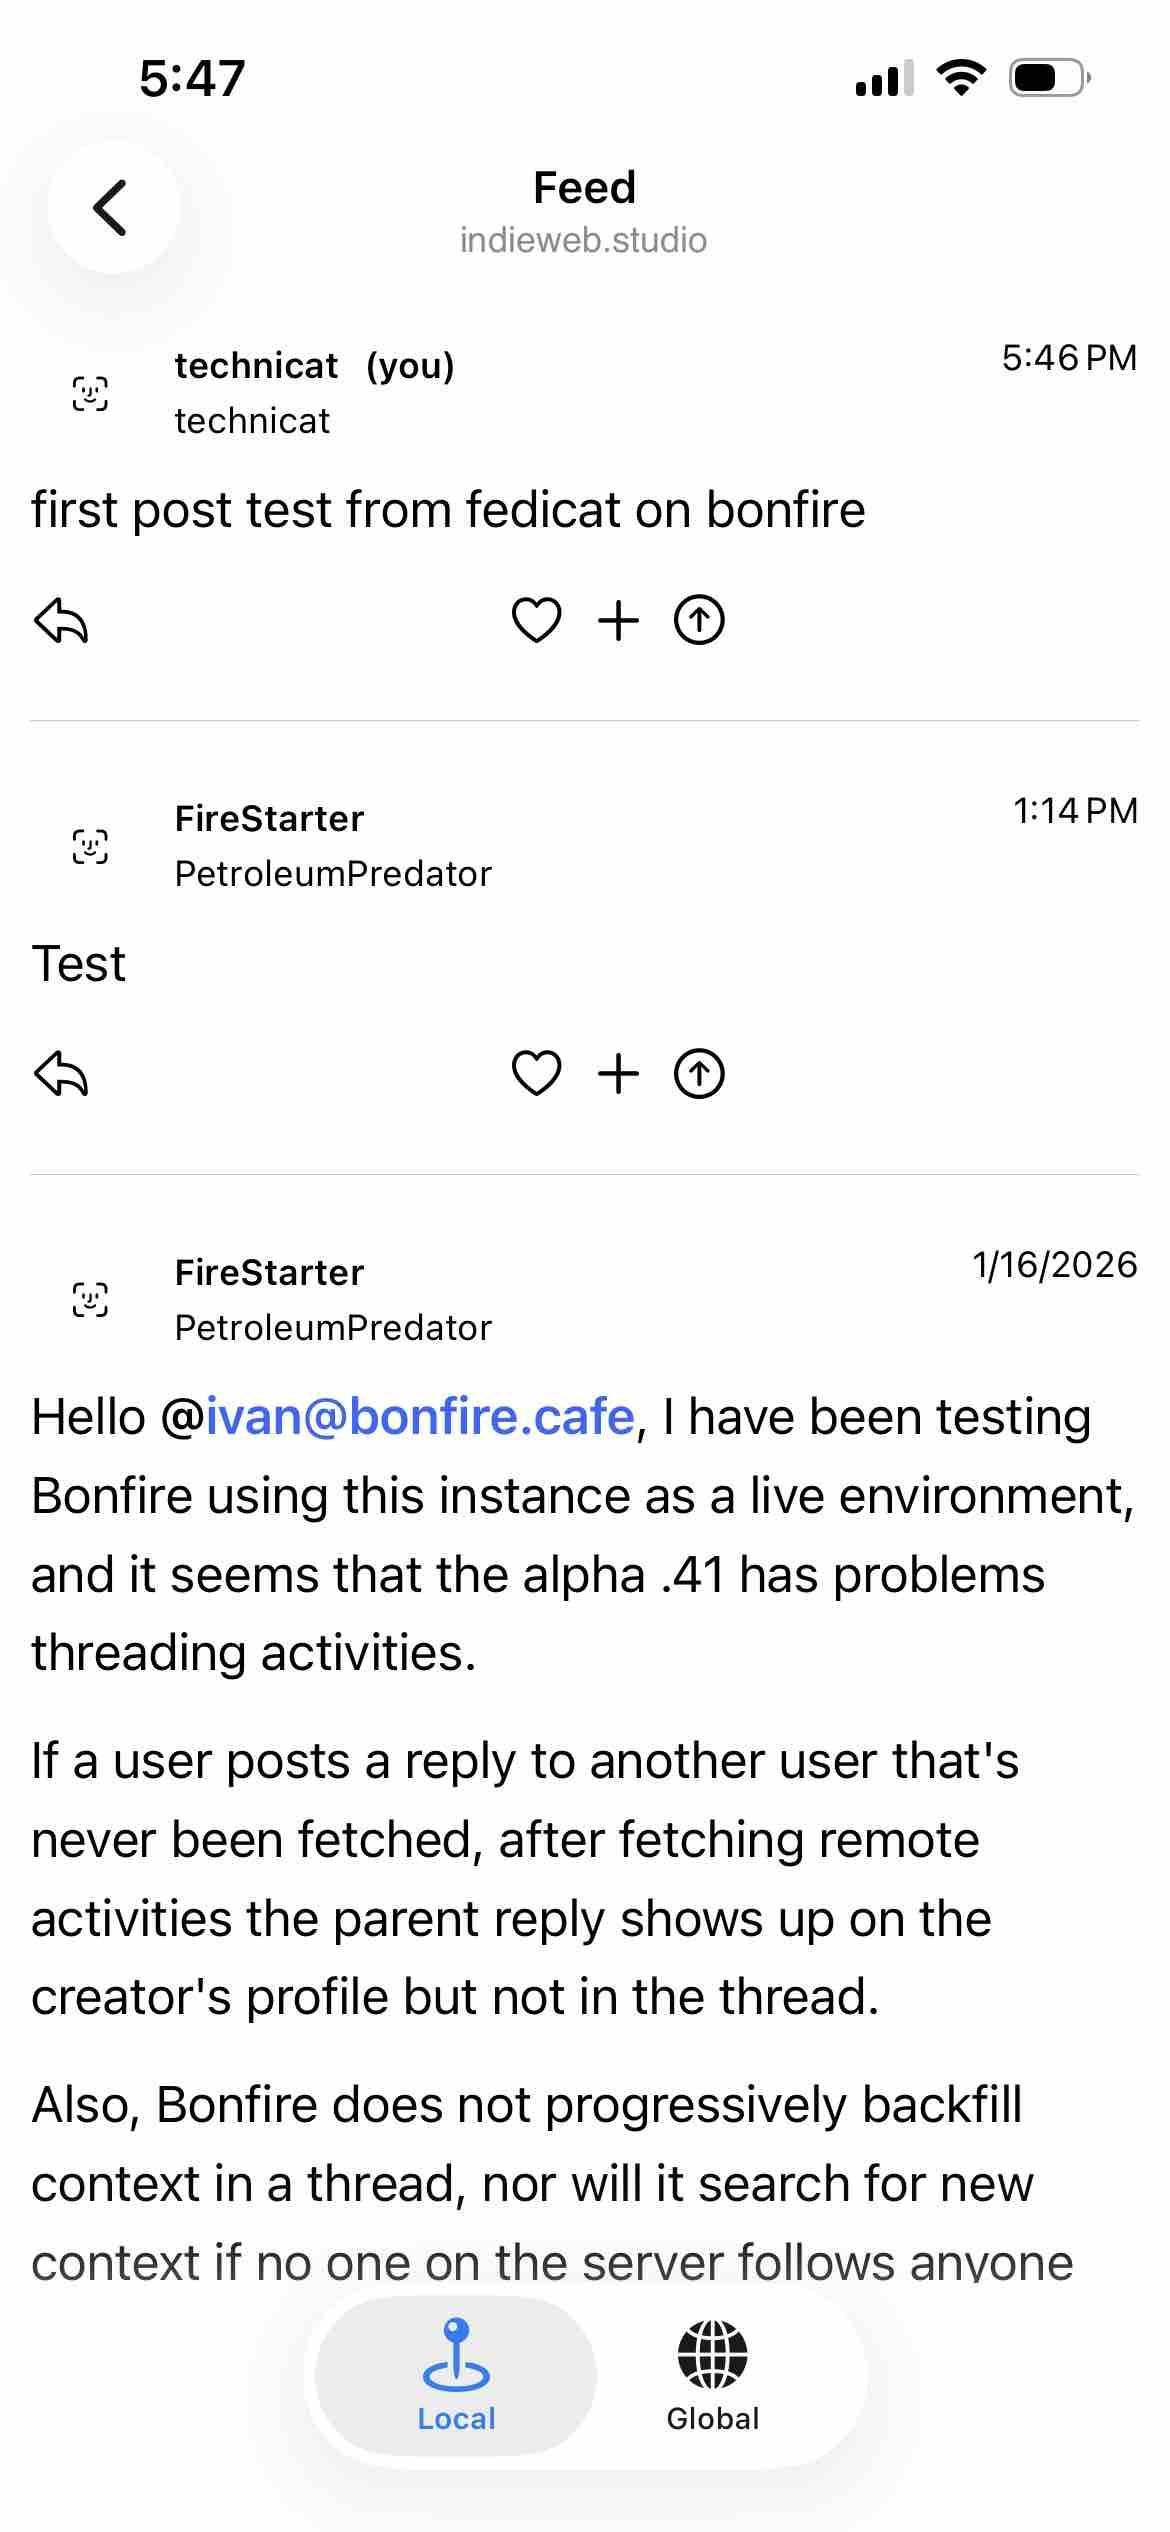Open technicat's avatar on first post
This screenshot has width=1170, height=2532.
[x=90, y=393]
